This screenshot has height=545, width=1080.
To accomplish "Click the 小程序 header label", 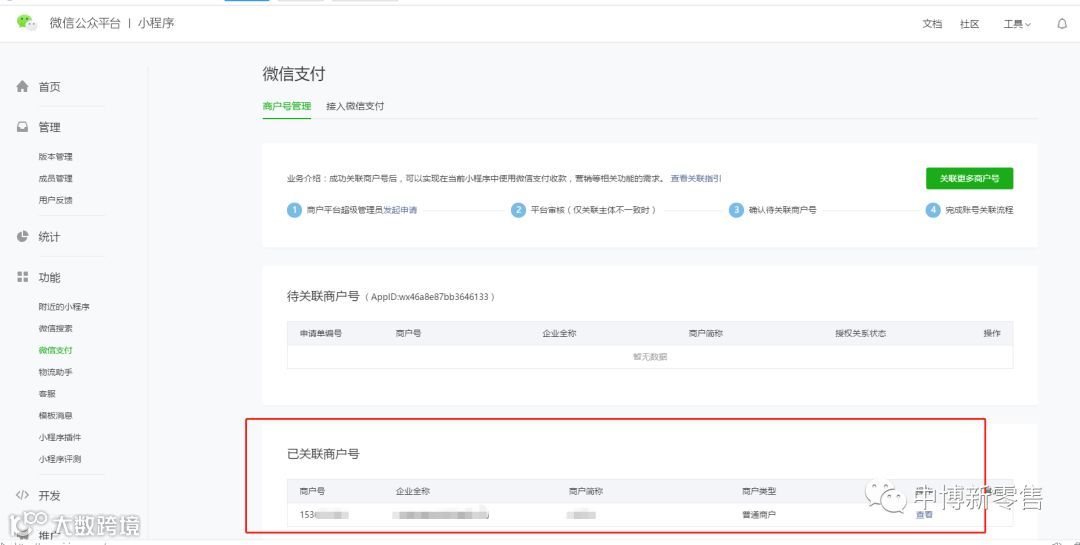I will pos(156,23).
